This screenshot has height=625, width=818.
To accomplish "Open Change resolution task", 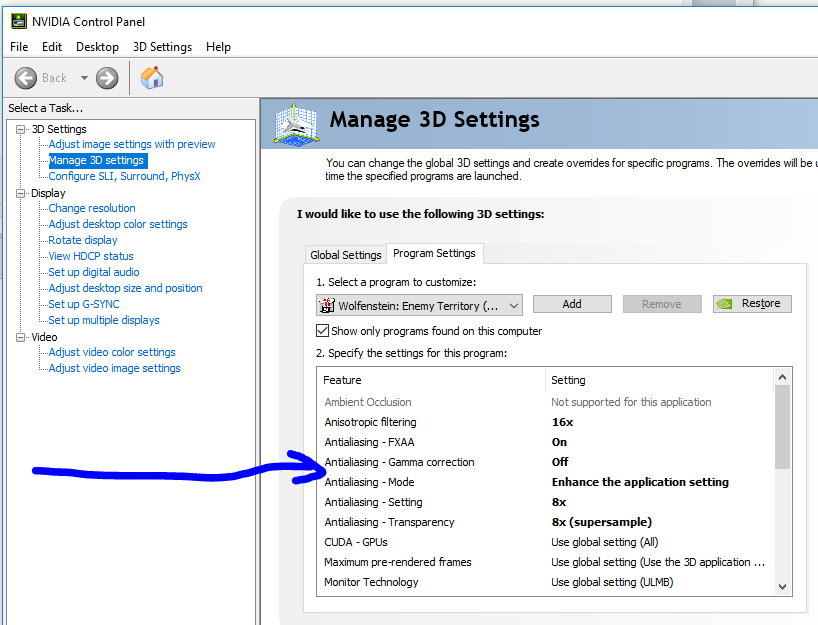I will [x=92, y=208].
